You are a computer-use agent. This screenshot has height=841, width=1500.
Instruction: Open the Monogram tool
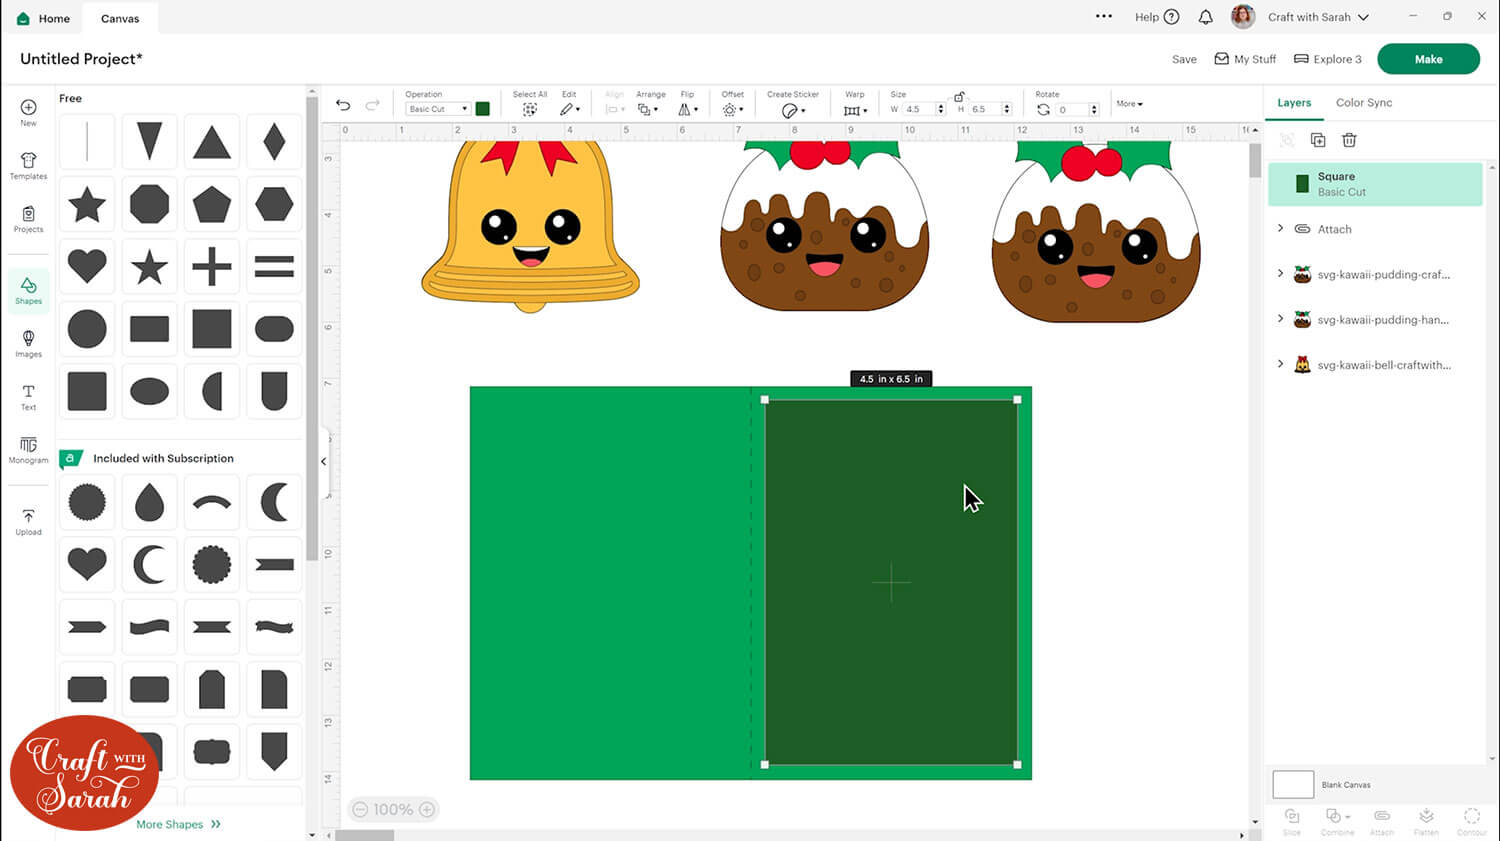[x=28, y=450]
